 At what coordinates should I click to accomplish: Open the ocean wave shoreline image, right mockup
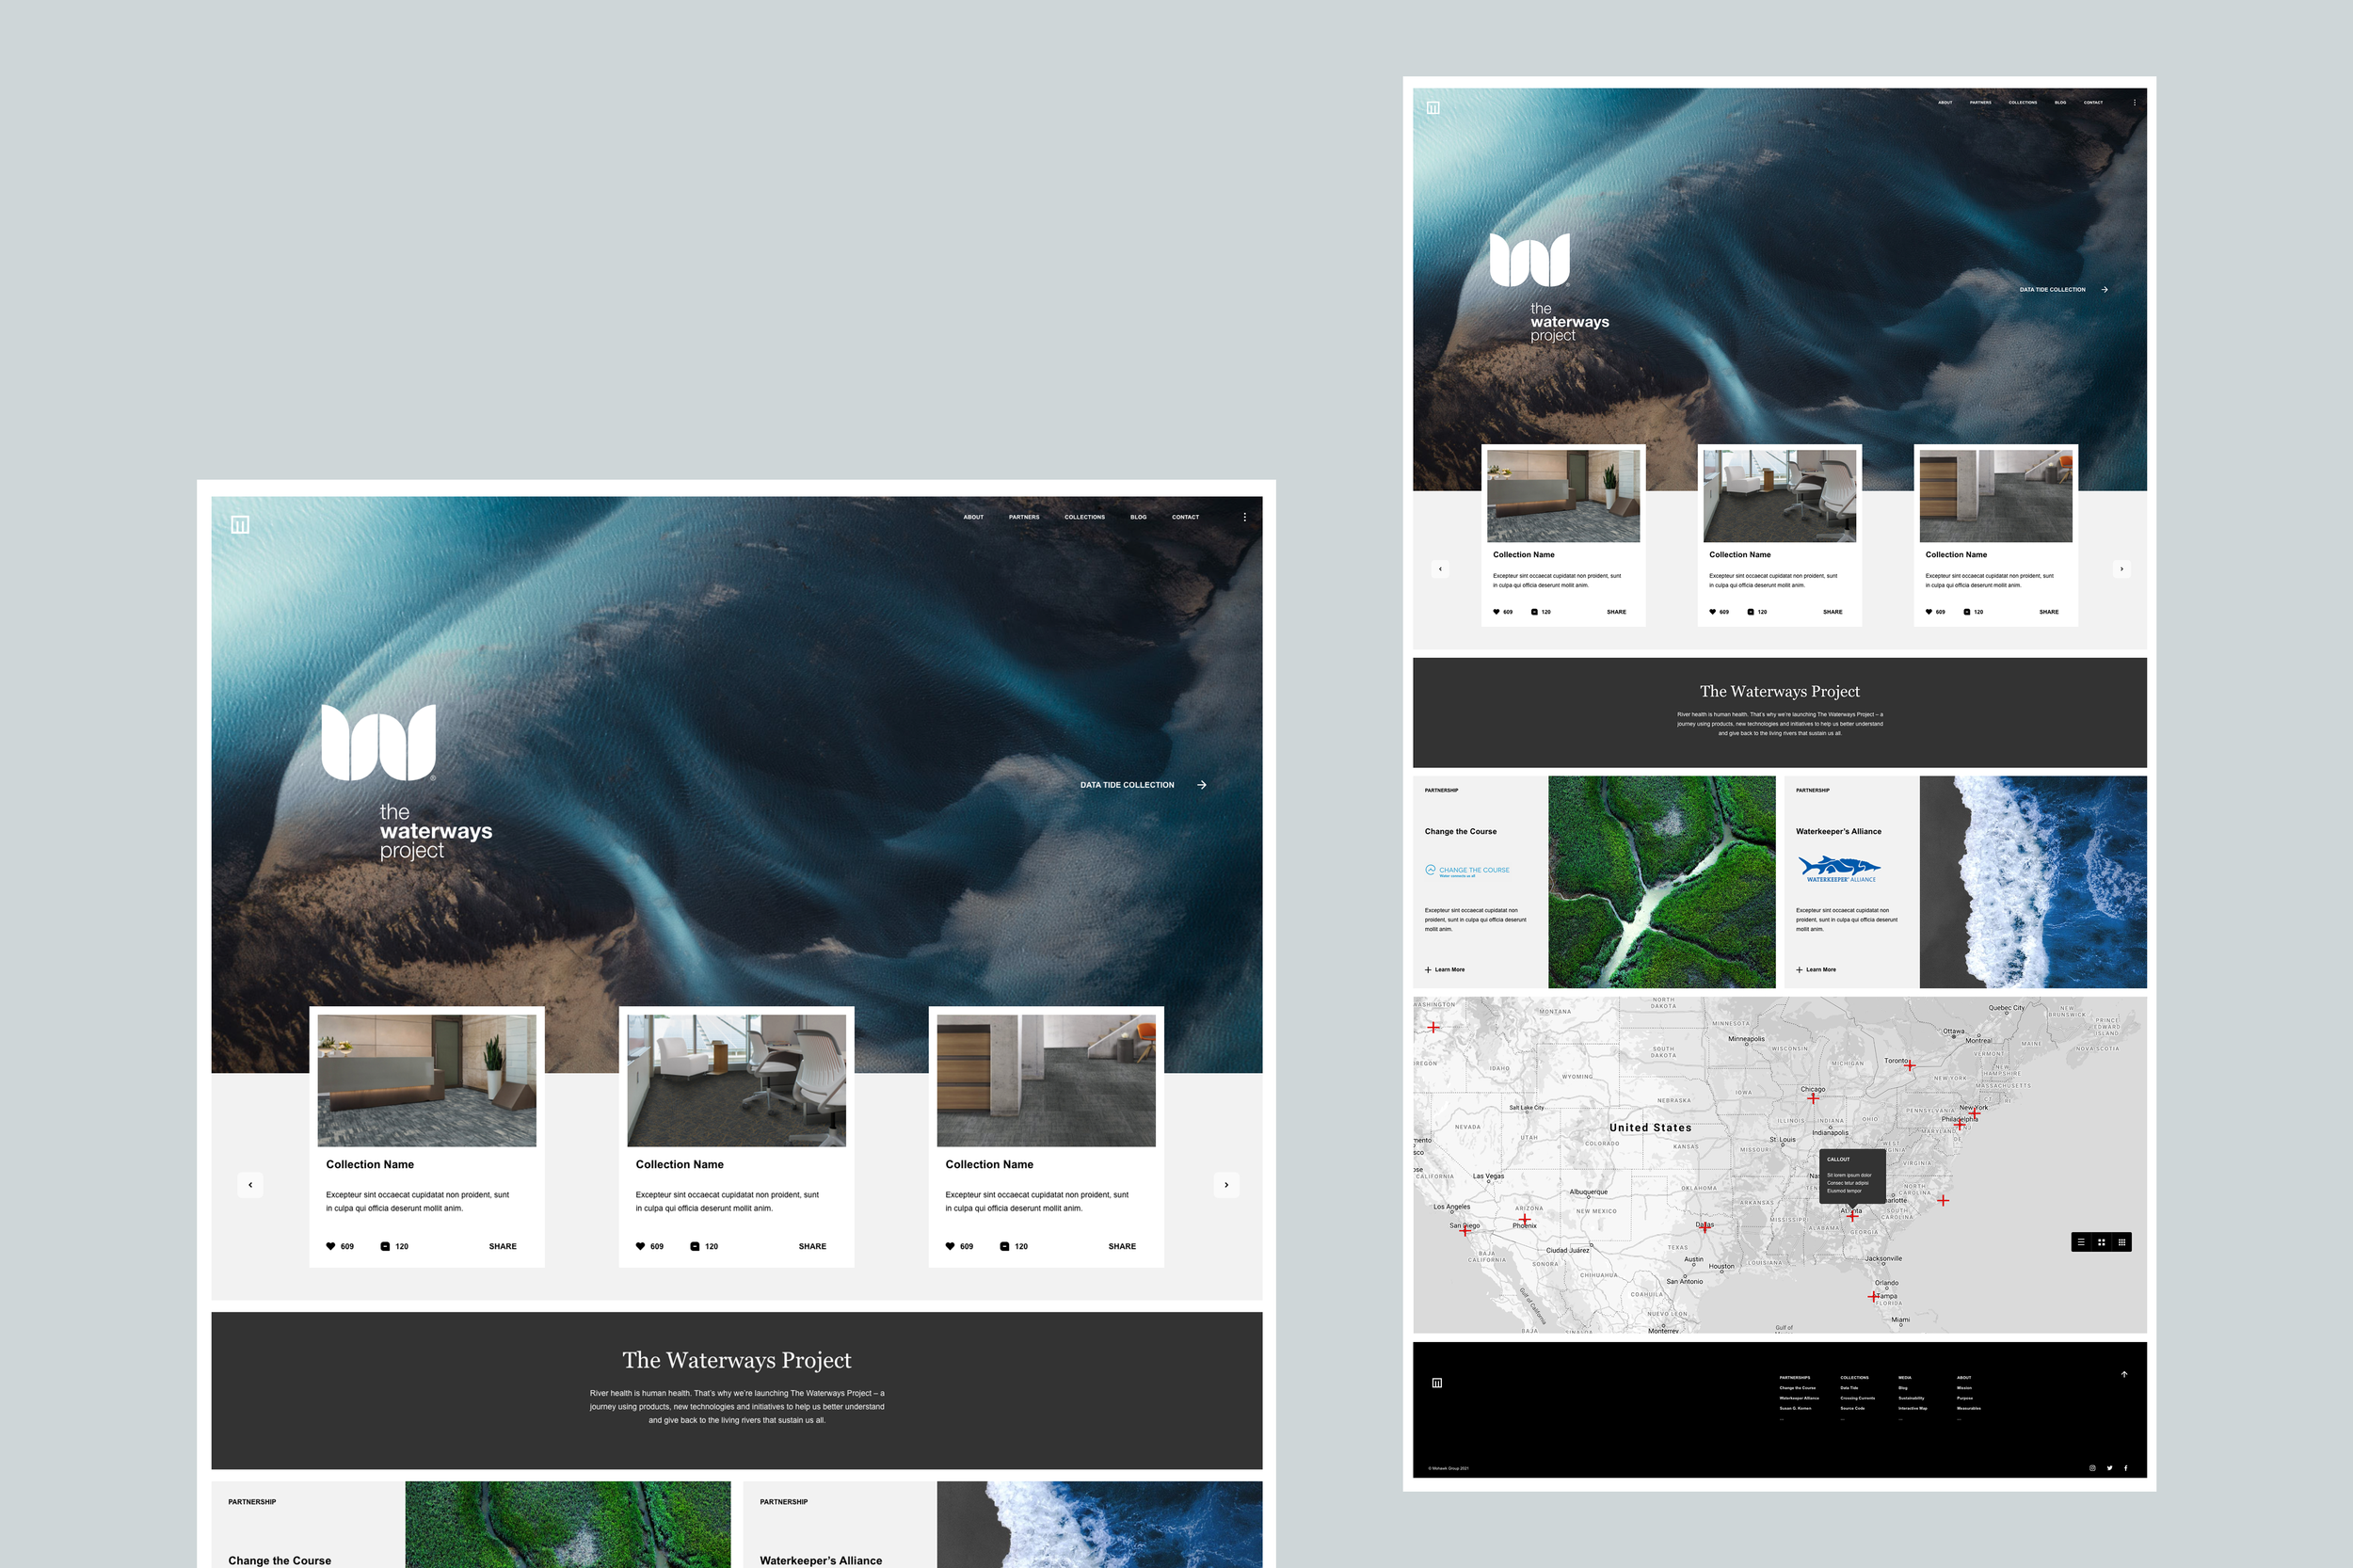coord(2033,882)
